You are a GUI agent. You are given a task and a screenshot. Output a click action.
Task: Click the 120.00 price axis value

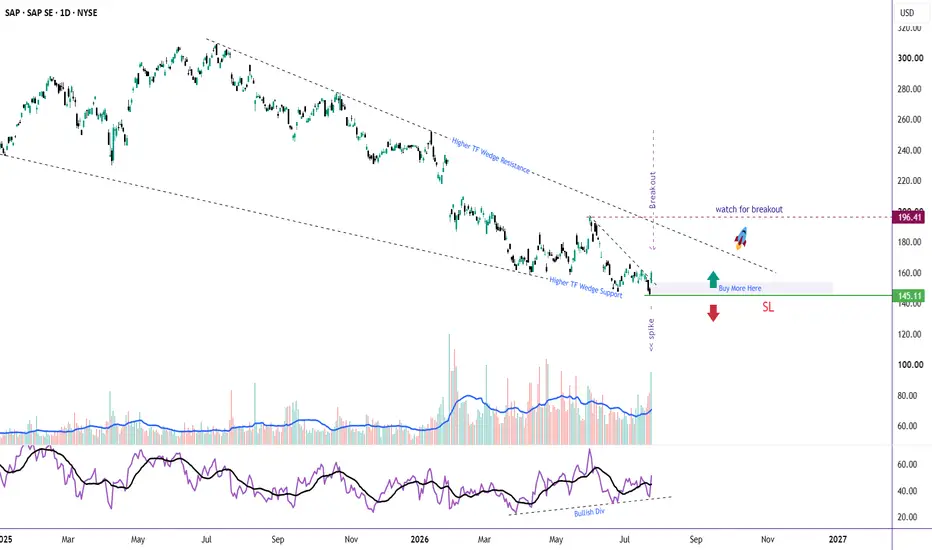910,334
